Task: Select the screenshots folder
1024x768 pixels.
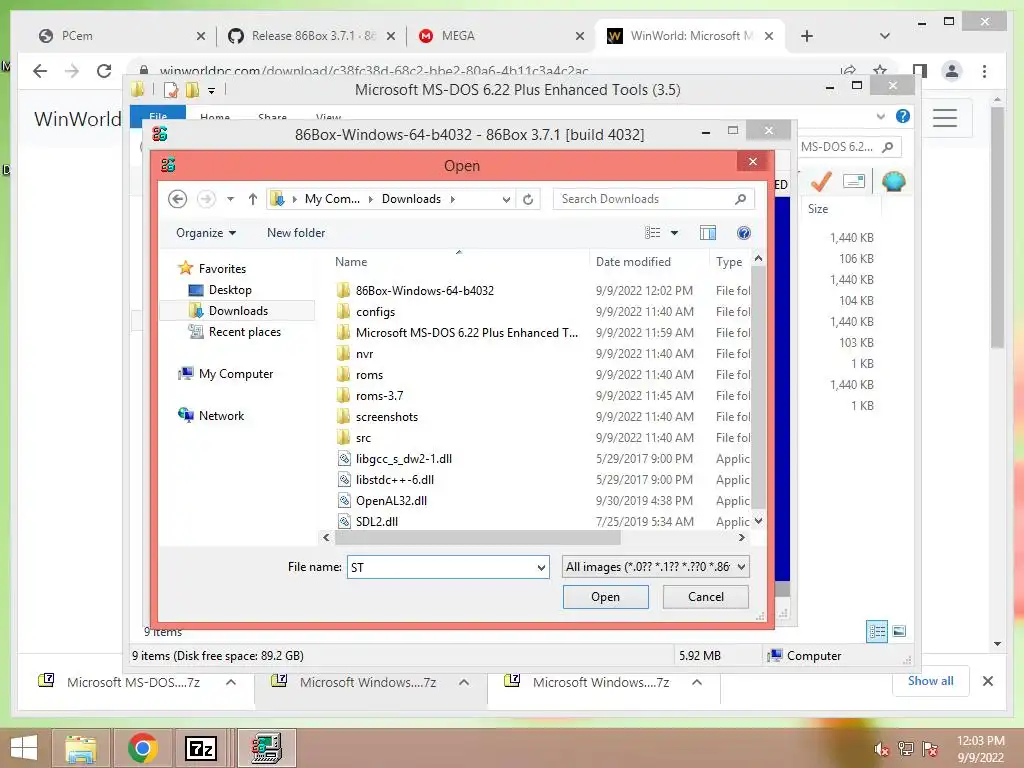Action: pyautogui.click(x=387, y=417)
